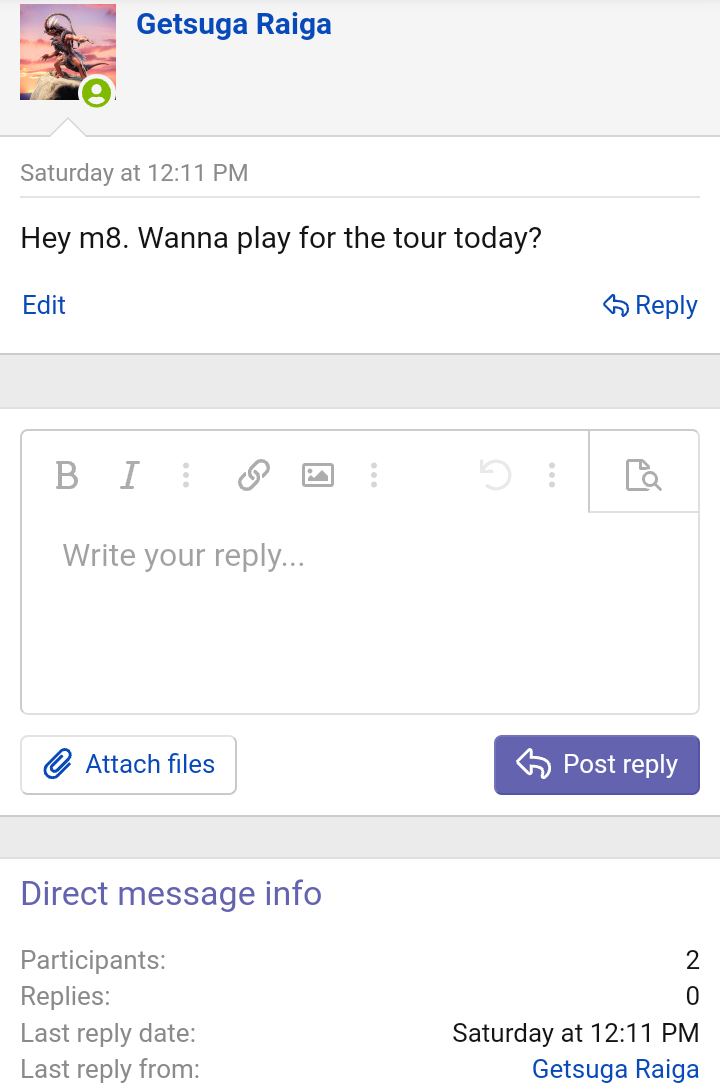
Task: Open Getsuga Raiga profile from header
Action: [x=234, y=24]
